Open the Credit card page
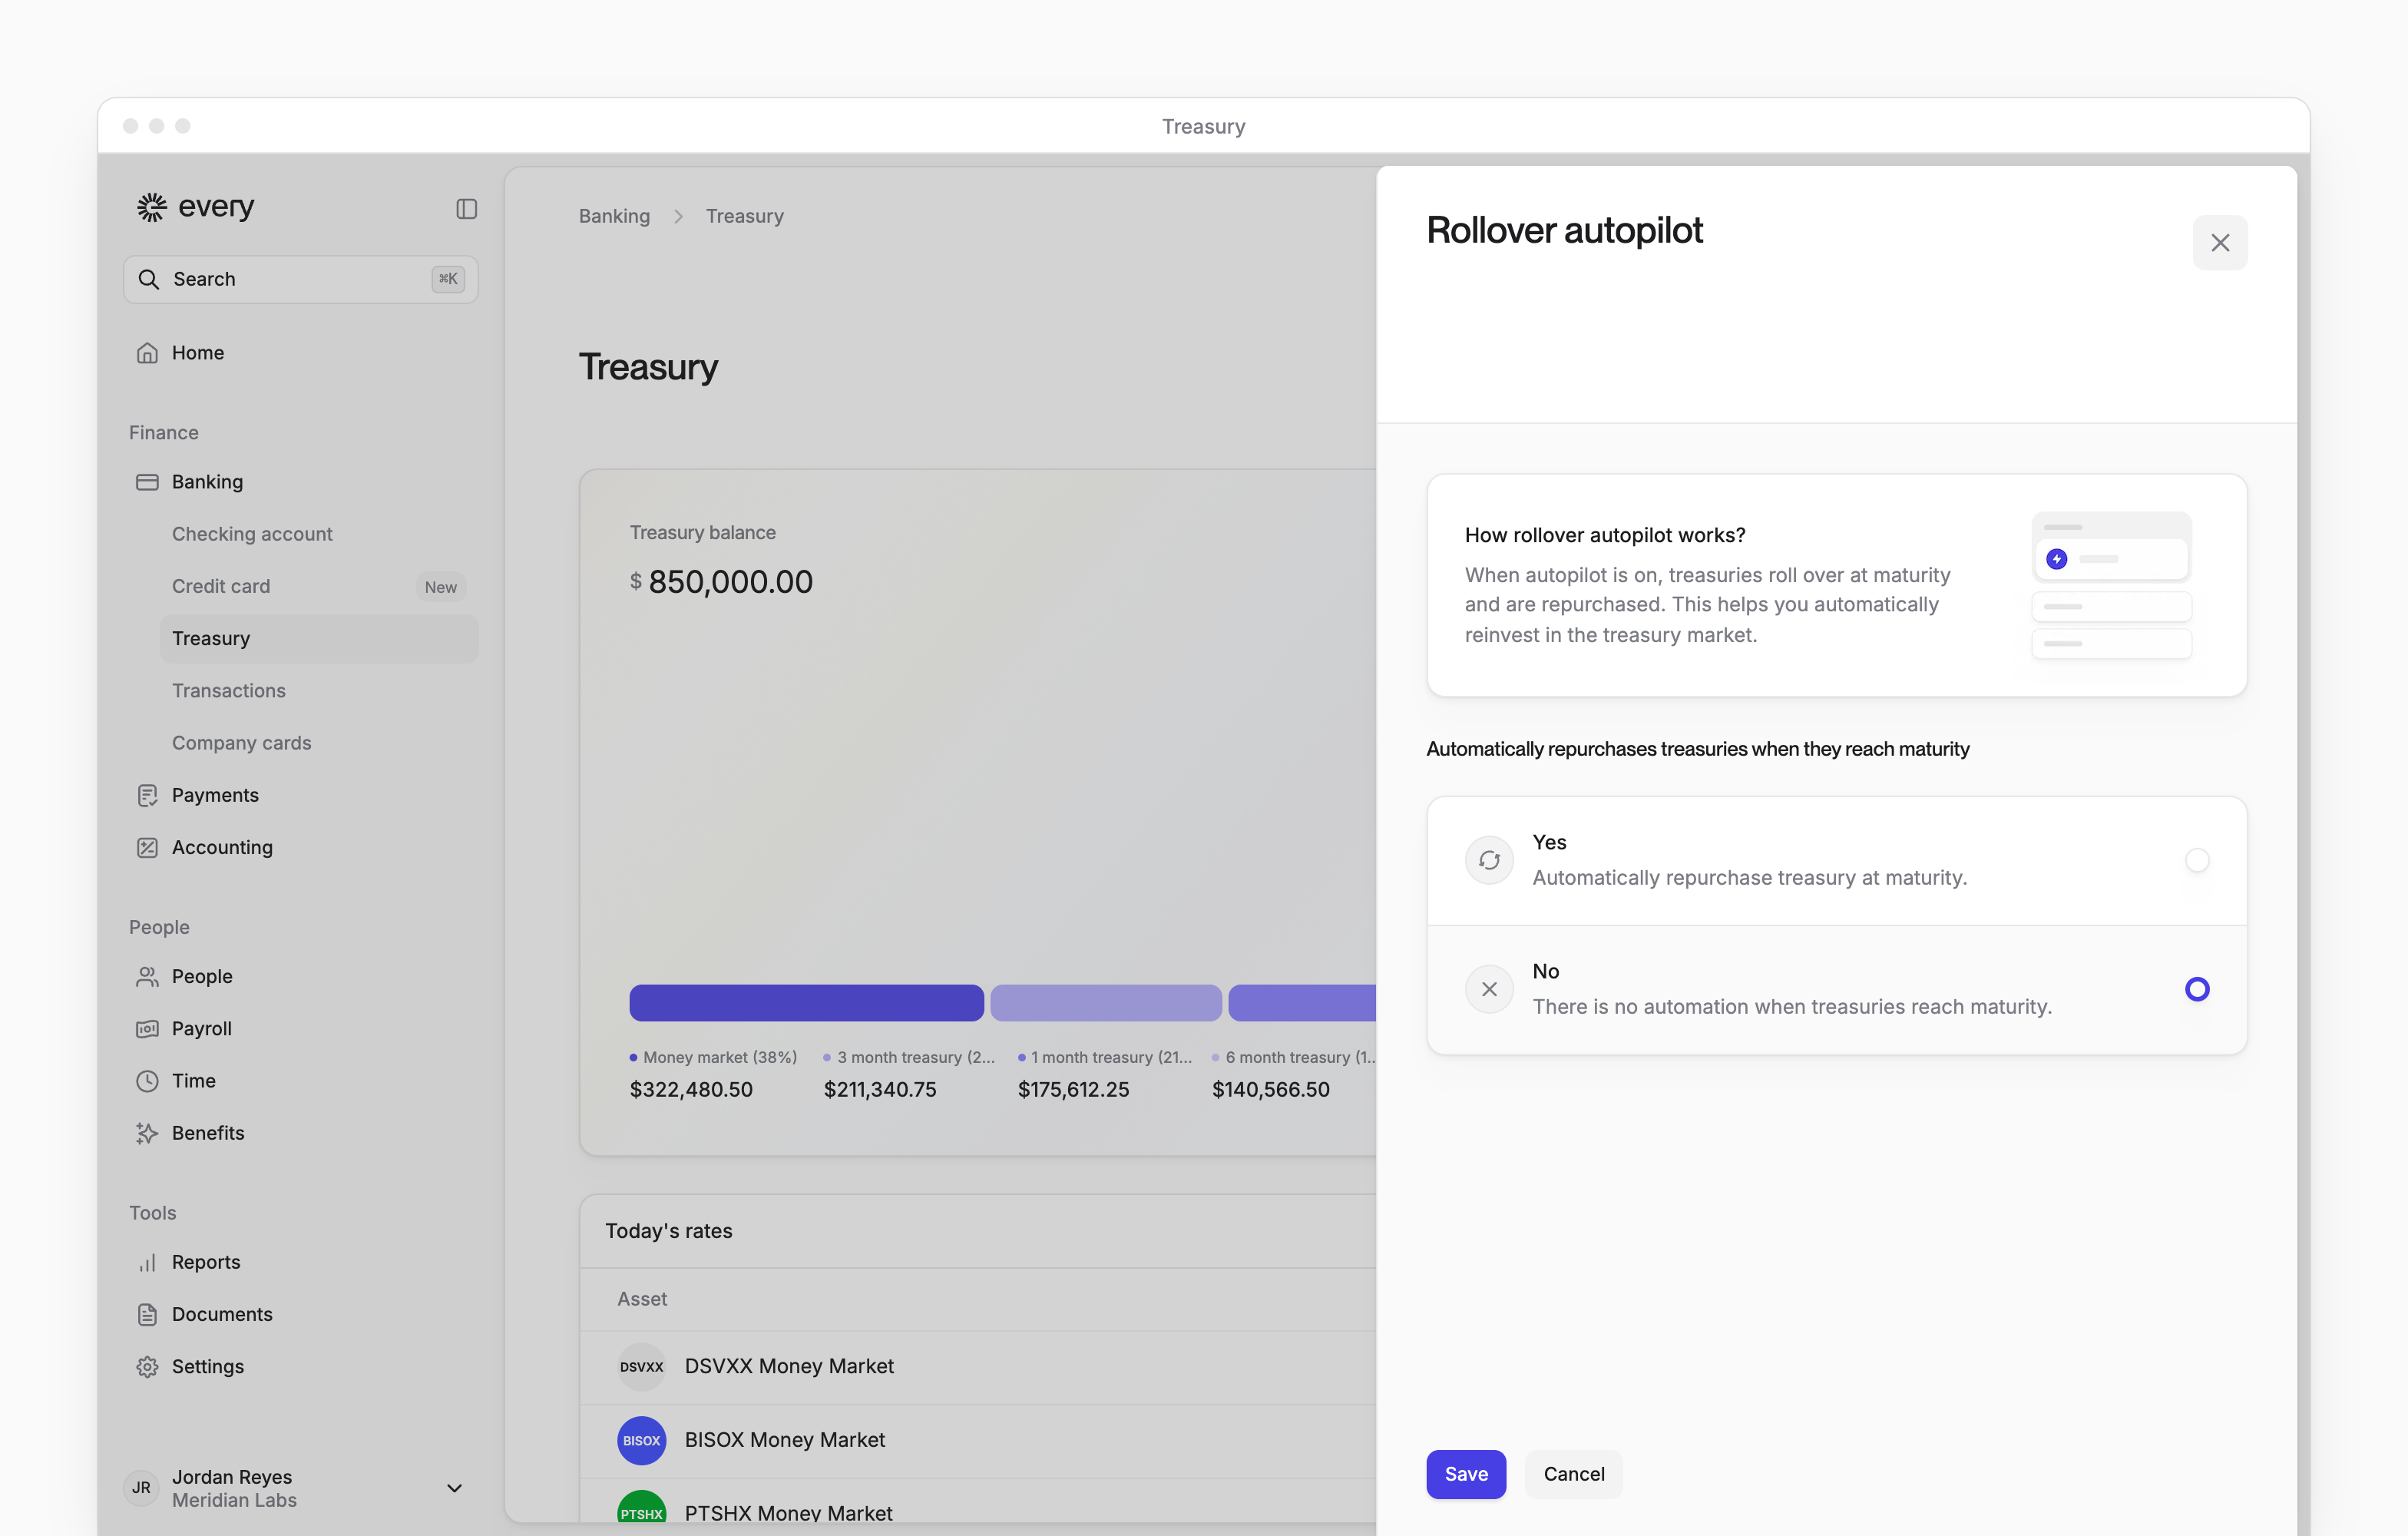 pyautogui.click(x=319, y=586)
